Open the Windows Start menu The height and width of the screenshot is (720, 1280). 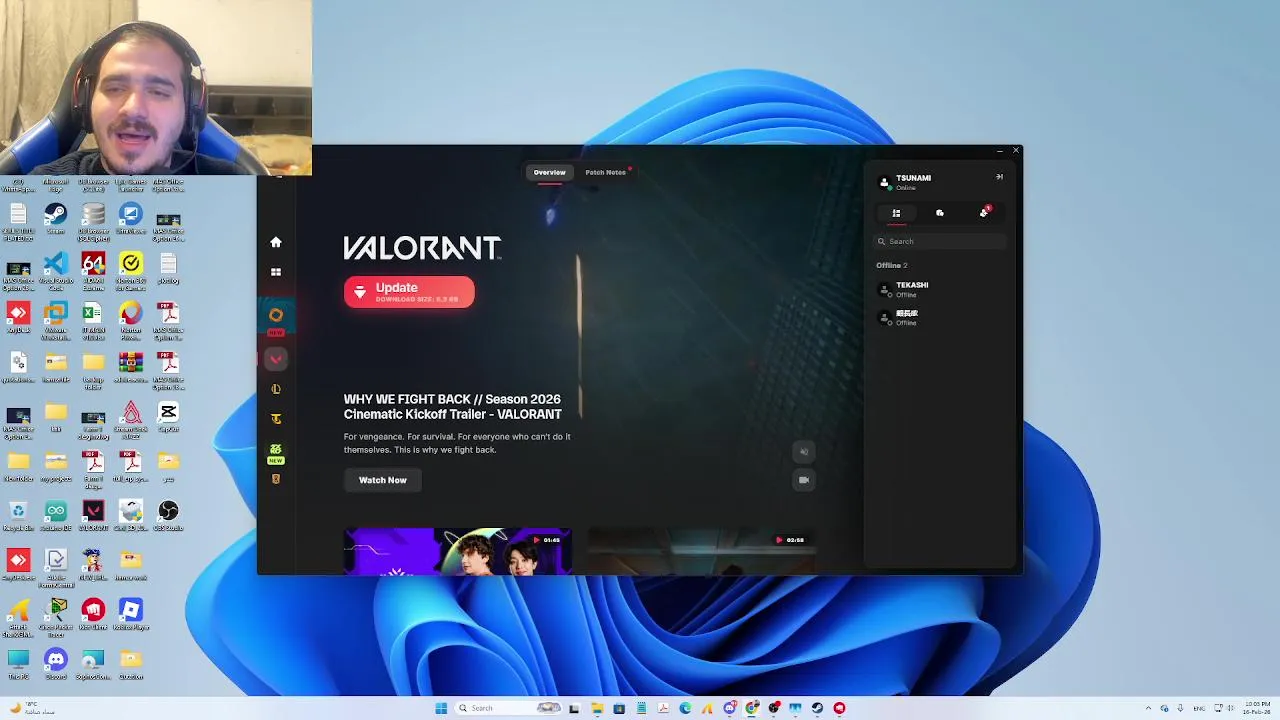[441, 708]
